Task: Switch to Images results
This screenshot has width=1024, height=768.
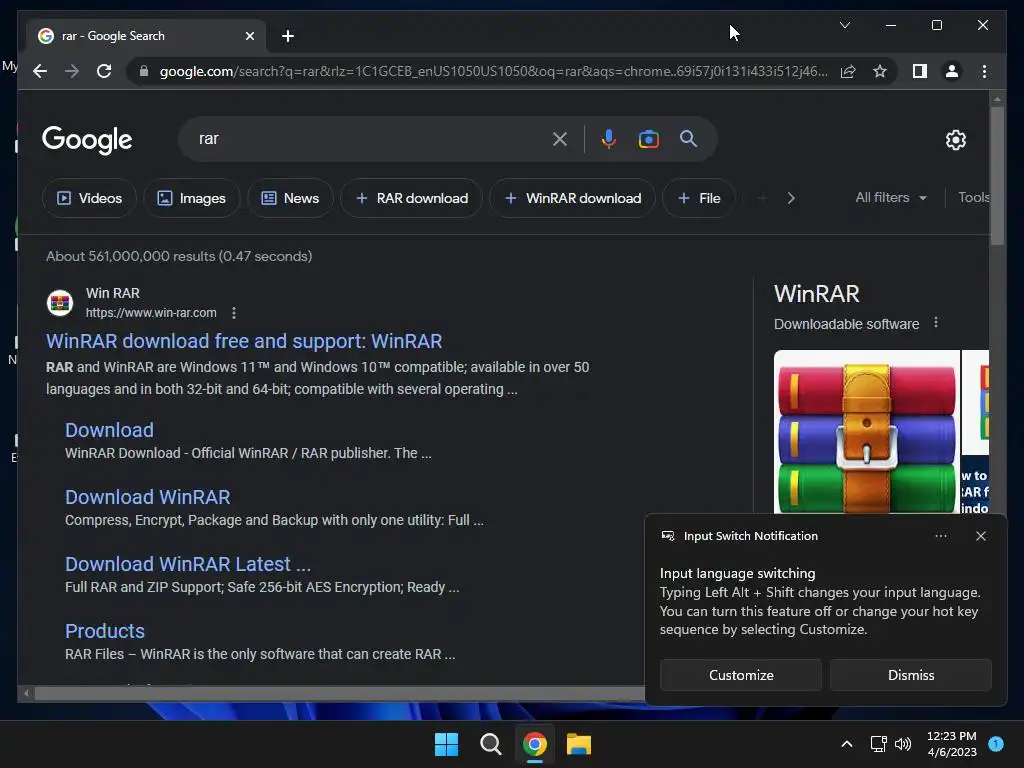Action: click(x=191, y=198)
